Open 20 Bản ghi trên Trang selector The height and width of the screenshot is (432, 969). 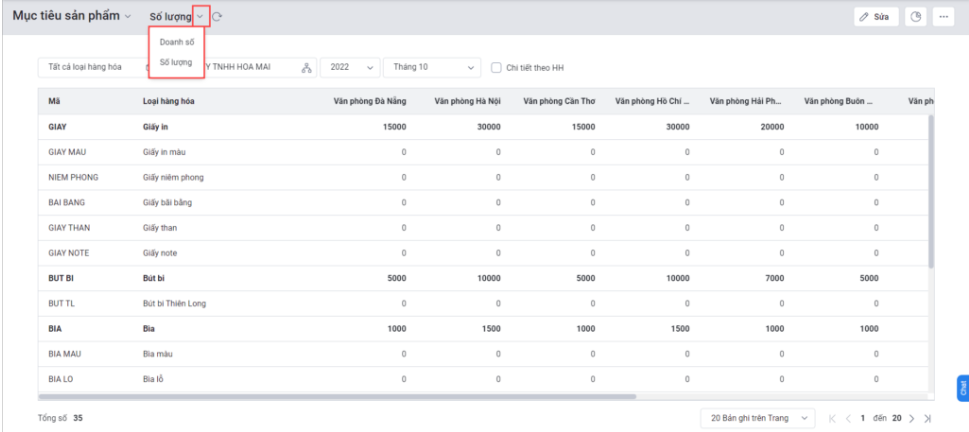758,418
